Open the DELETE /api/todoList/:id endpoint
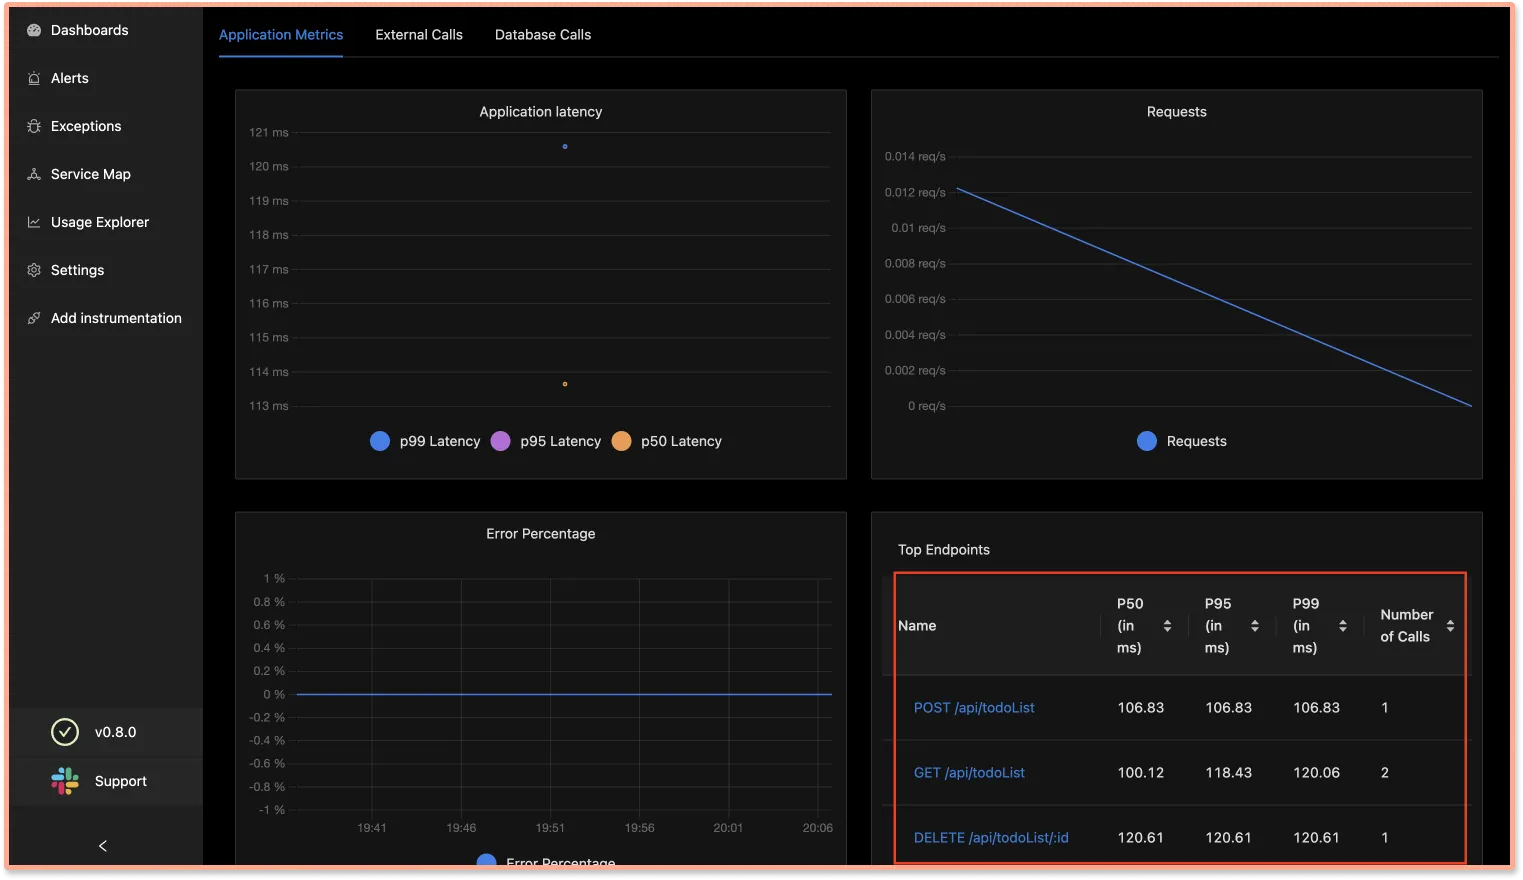The height and width of the screenshot is (880, 1523). [991, 837]
